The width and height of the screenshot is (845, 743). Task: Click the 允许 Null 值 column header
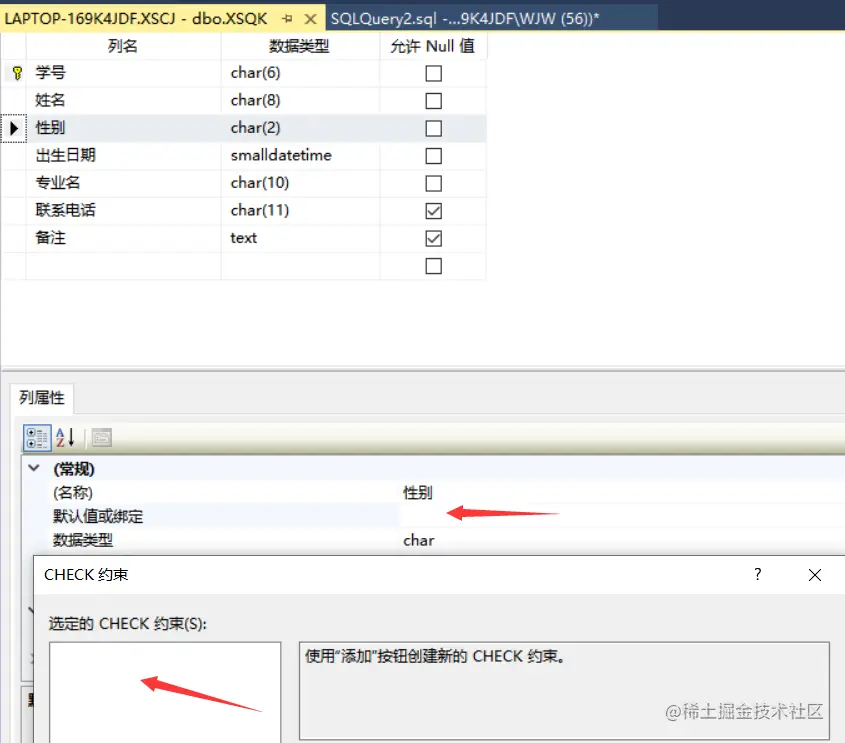point(433,46)
